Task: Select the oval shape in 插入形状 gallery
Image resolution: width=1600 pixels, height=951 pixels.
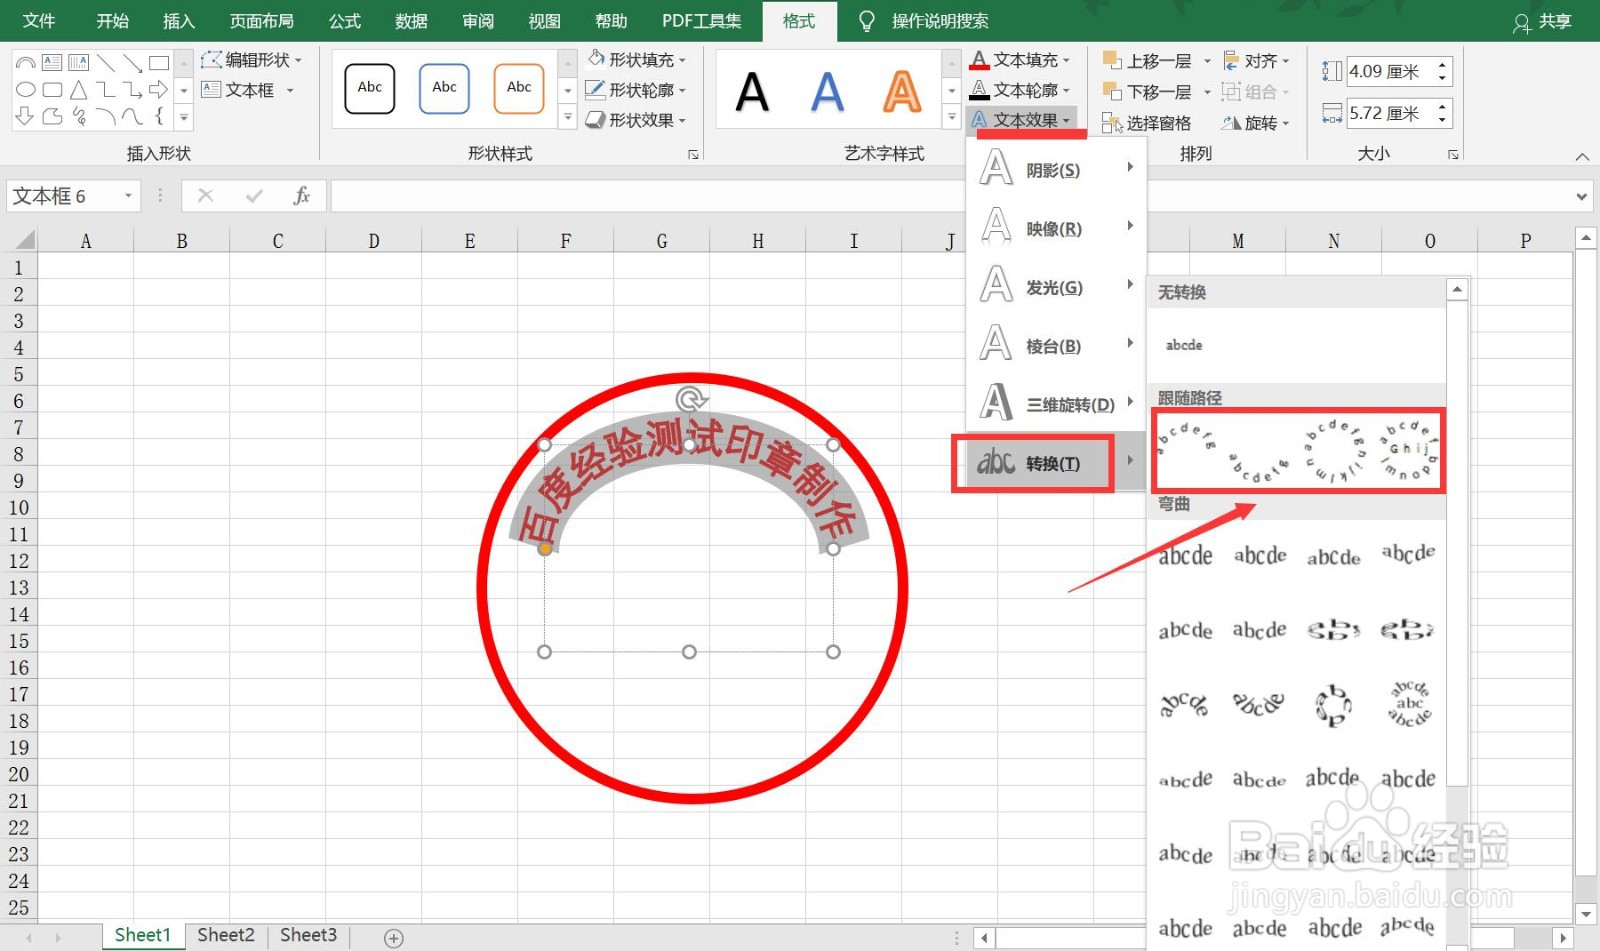Action: (25, 89)
